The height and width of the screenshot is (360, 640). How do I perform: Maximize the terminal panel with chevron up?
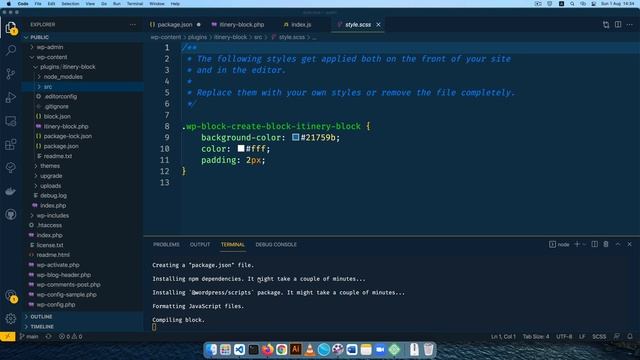(x=618, y=244)
